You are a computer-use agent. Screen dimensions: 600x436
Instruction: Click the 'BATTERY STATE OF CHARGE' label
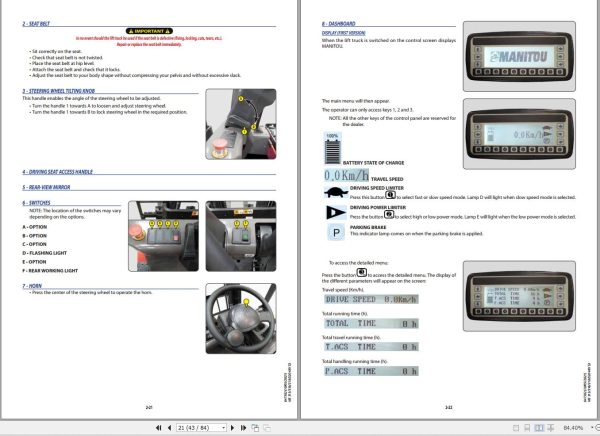373,163
